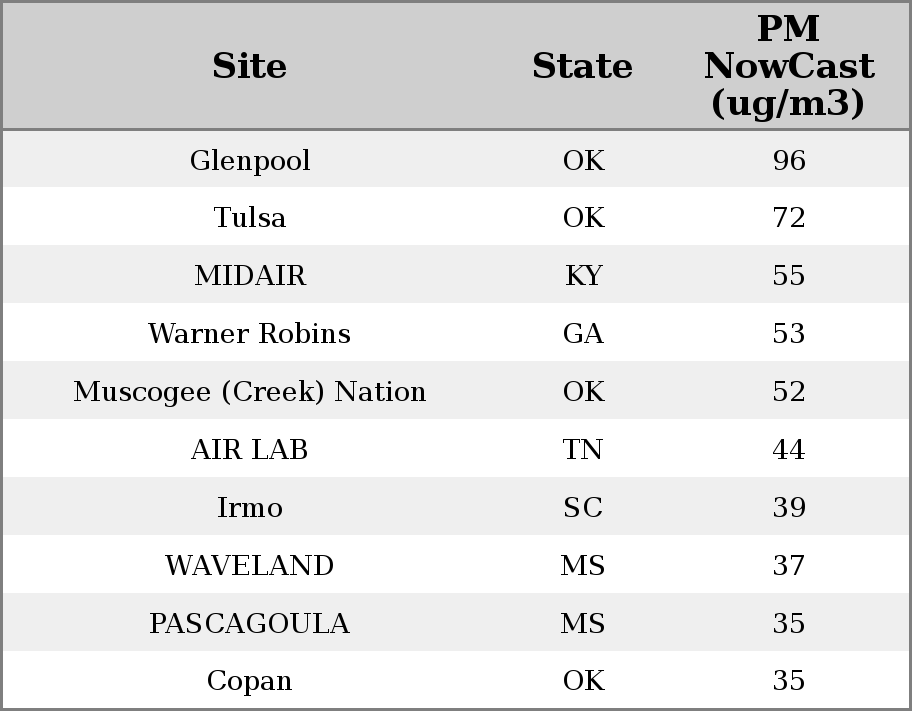Select the AIR LAB cell
Screen dimensions: 912x711
click(250, 450)
